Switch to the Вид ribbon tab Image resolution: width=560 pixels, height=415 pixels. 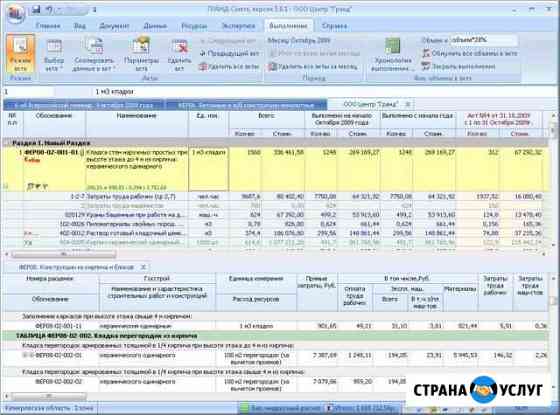pyautogui.click(x=79, y=26)
